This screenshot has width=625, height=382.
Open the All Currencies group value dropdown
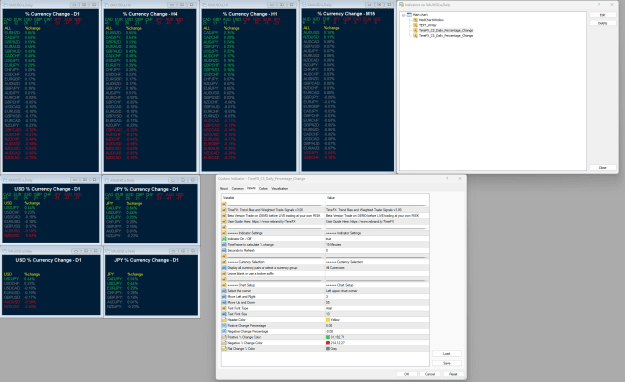377,268
